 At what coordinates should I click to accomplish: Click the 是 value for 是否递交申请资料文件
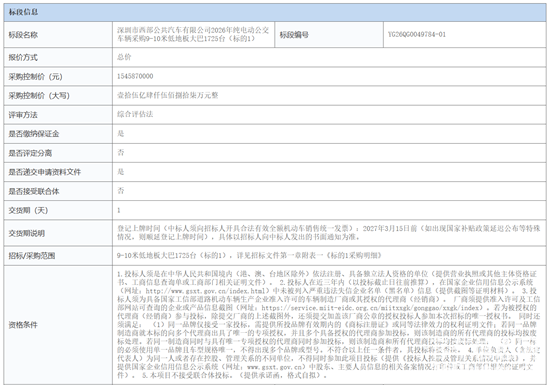(x=121, y=172)
